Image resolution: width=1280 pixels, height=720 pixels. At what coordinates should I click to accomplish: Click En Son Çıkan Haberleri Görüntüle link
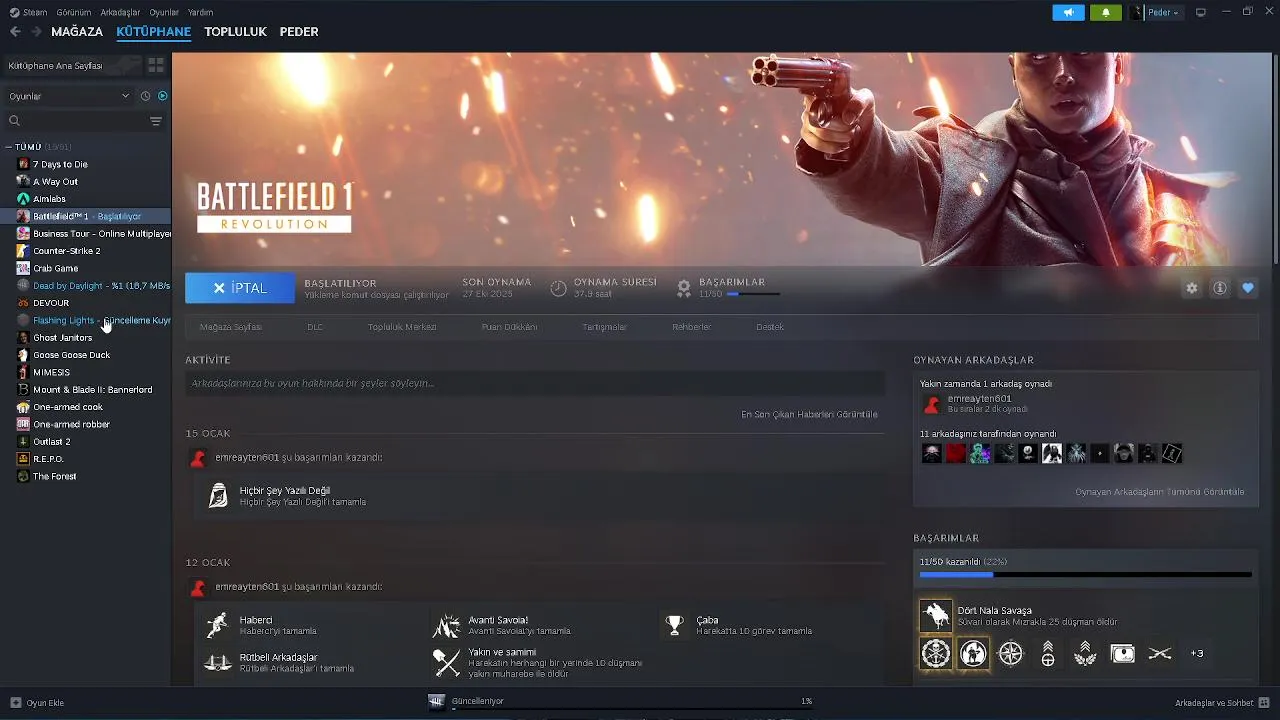point(809,414)
